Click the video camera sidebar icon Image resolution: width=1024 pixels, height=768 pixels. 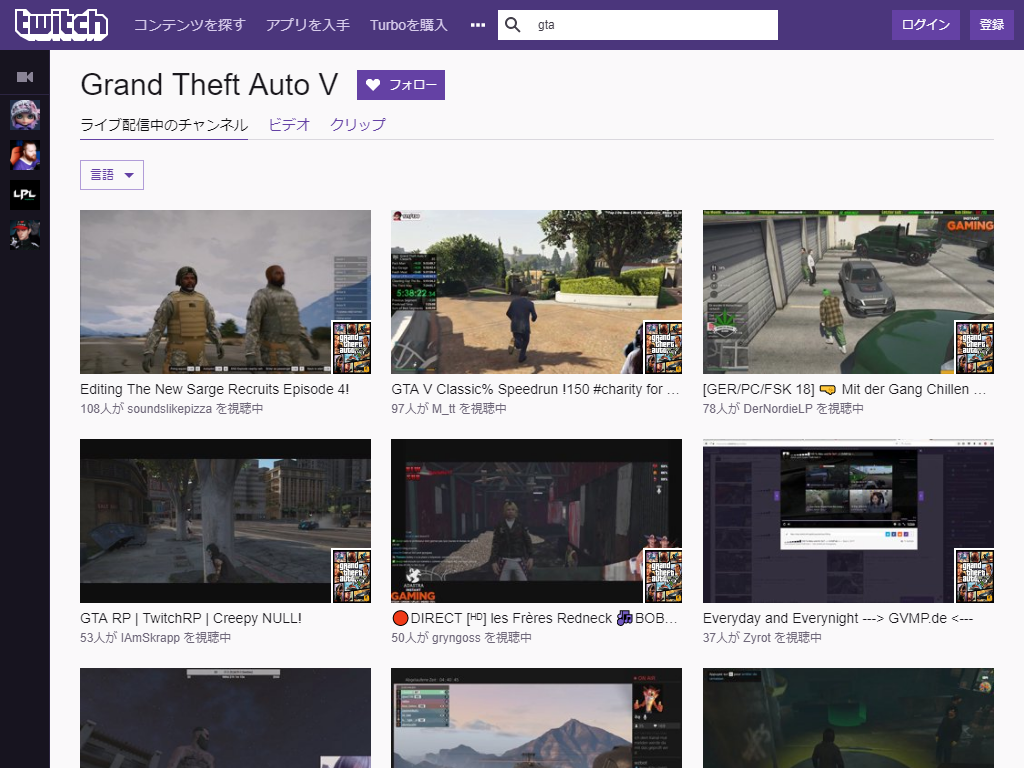(x=25, y=77)
